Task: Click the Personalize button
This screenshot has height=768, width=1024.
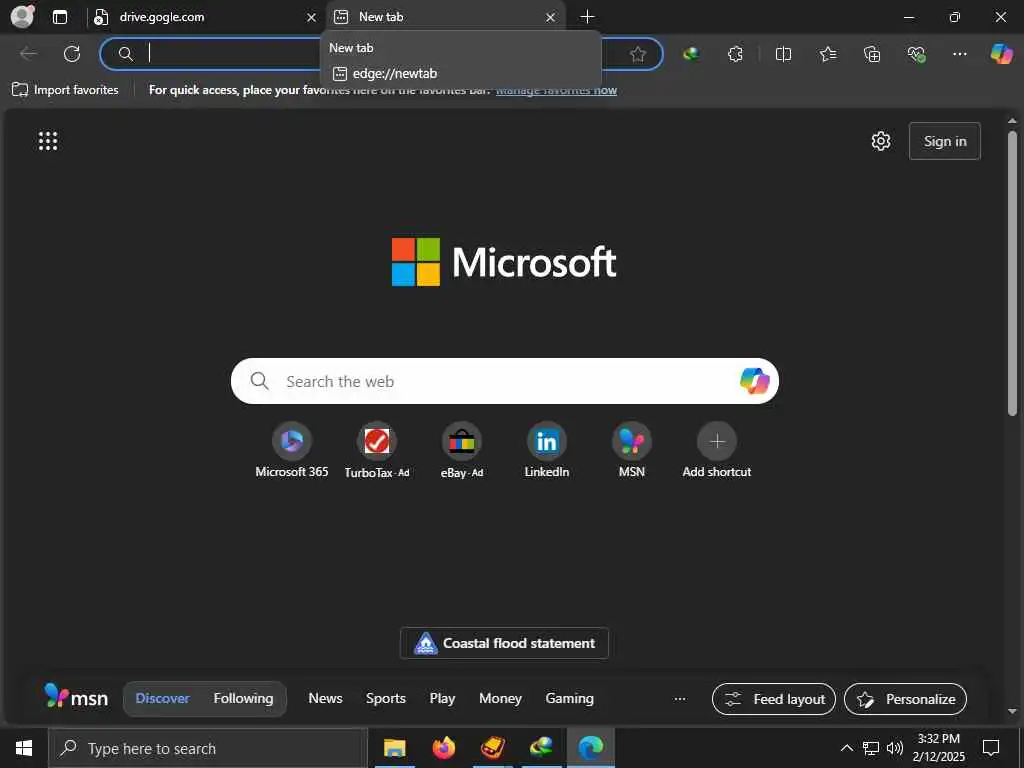Action: 905,699
